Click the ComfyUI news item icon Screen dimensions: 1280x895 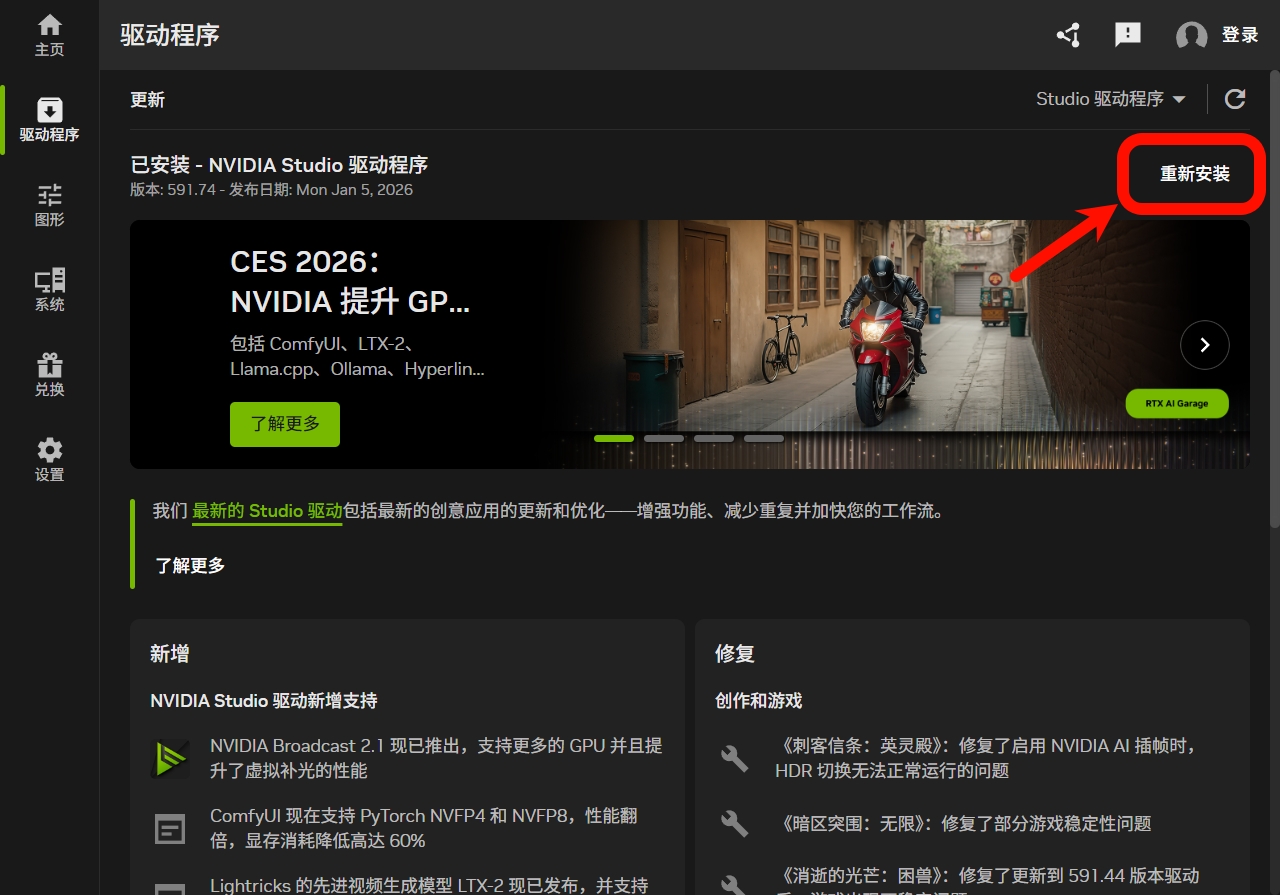tap(170, 829)
